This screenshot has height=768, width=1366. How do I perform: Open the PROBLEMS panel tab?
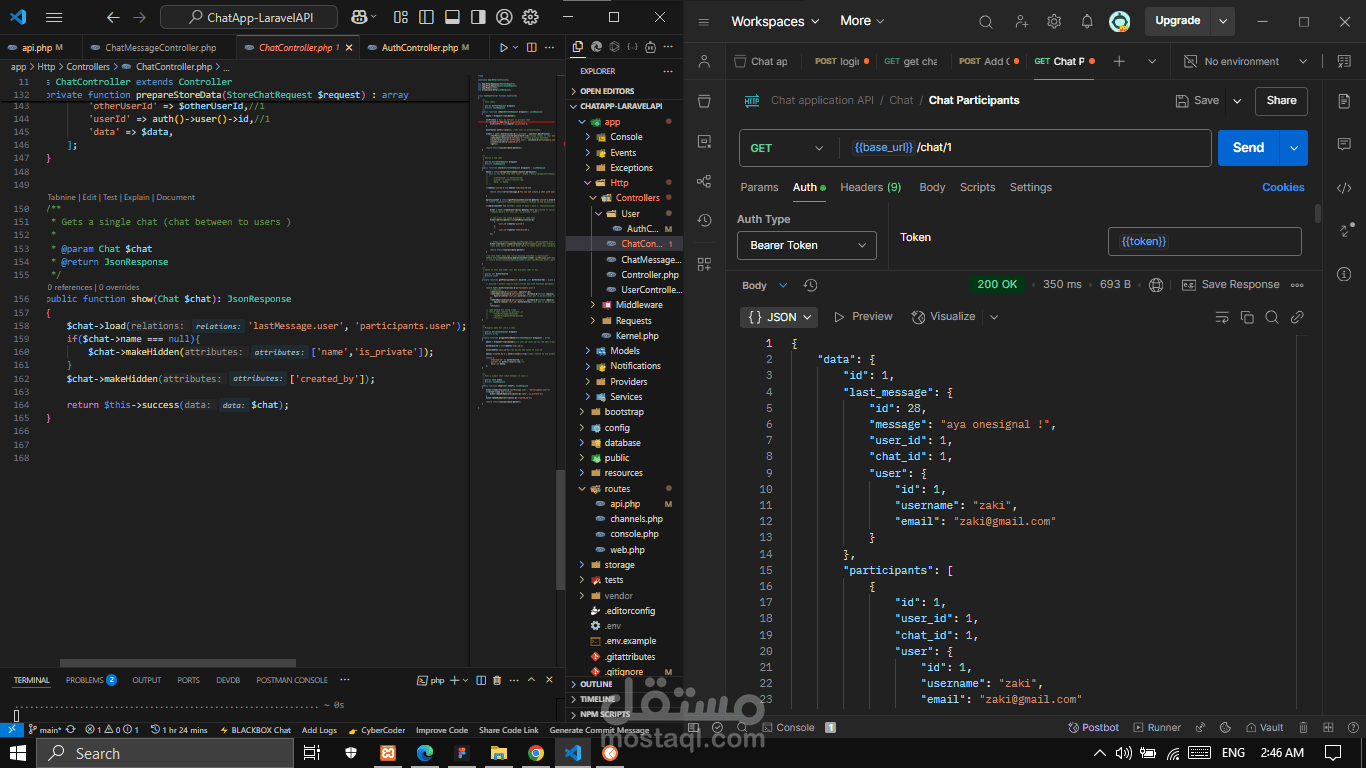coord(91,680)
